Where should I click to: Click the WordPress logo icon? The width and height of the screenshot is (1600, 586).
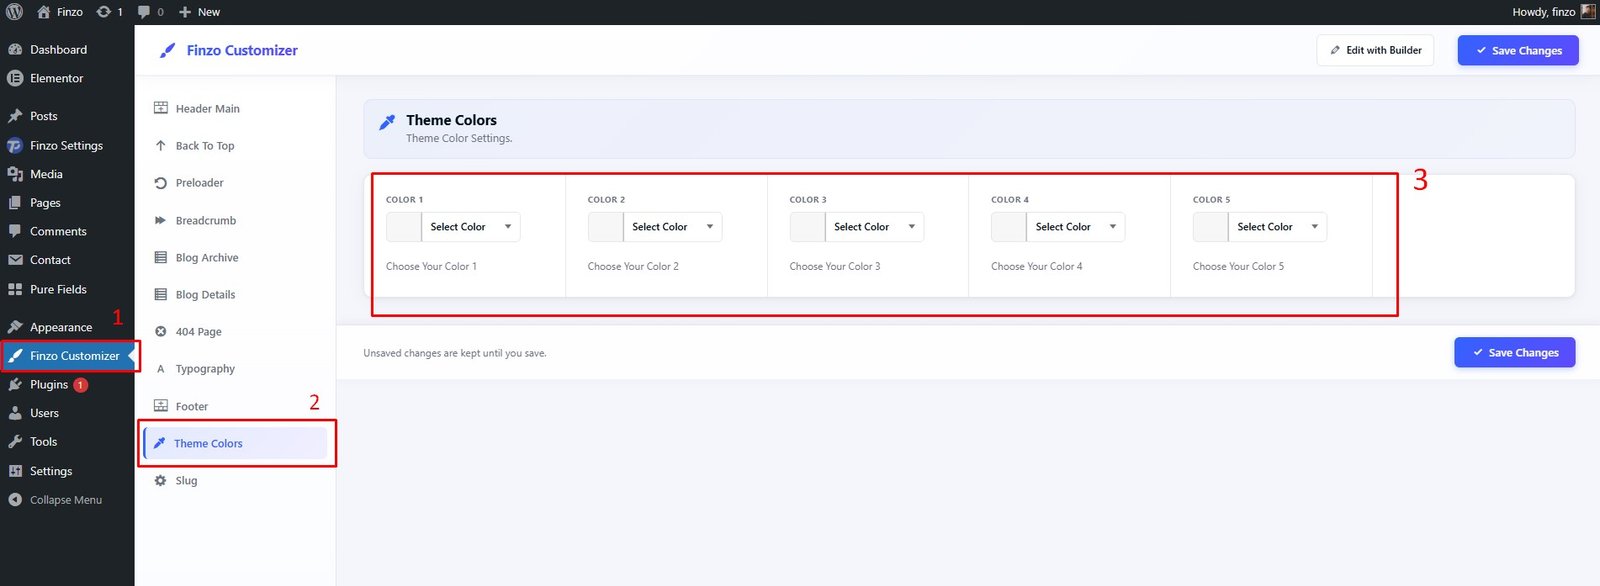15,12
